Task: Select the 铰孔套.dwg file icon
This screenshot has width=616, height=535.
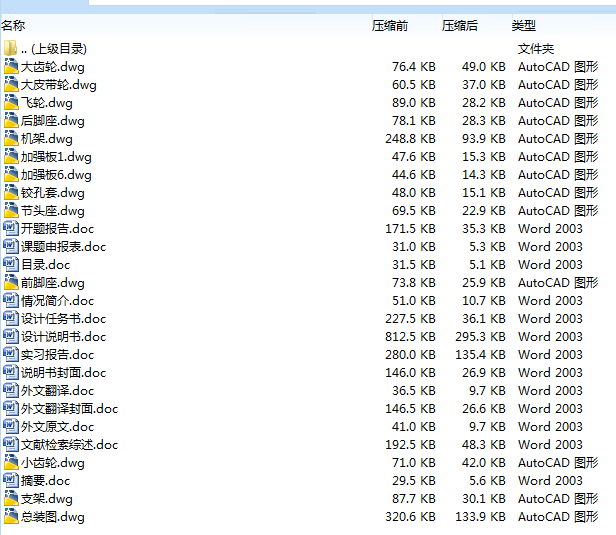Action: tap(11, 192)
